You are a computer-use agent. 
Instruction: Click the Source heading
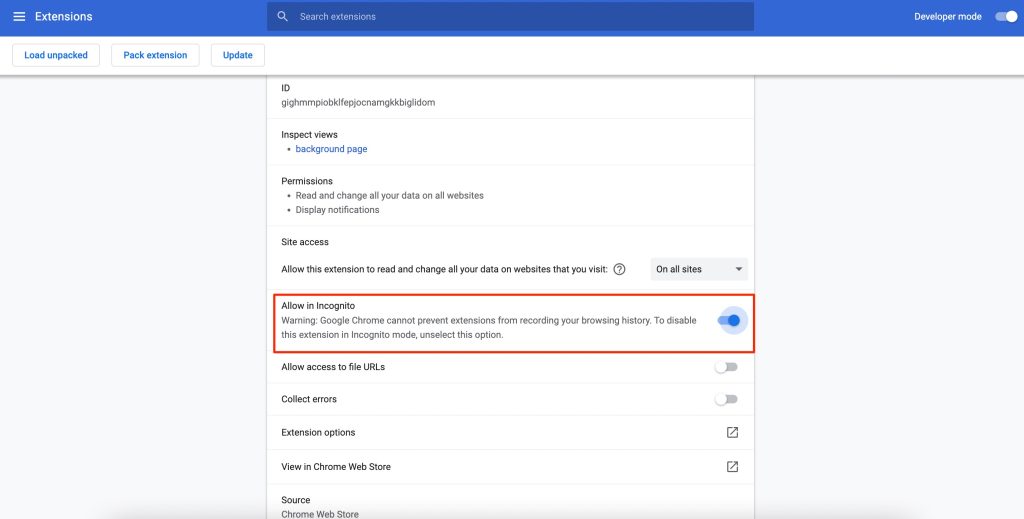(x=295, y=500)
